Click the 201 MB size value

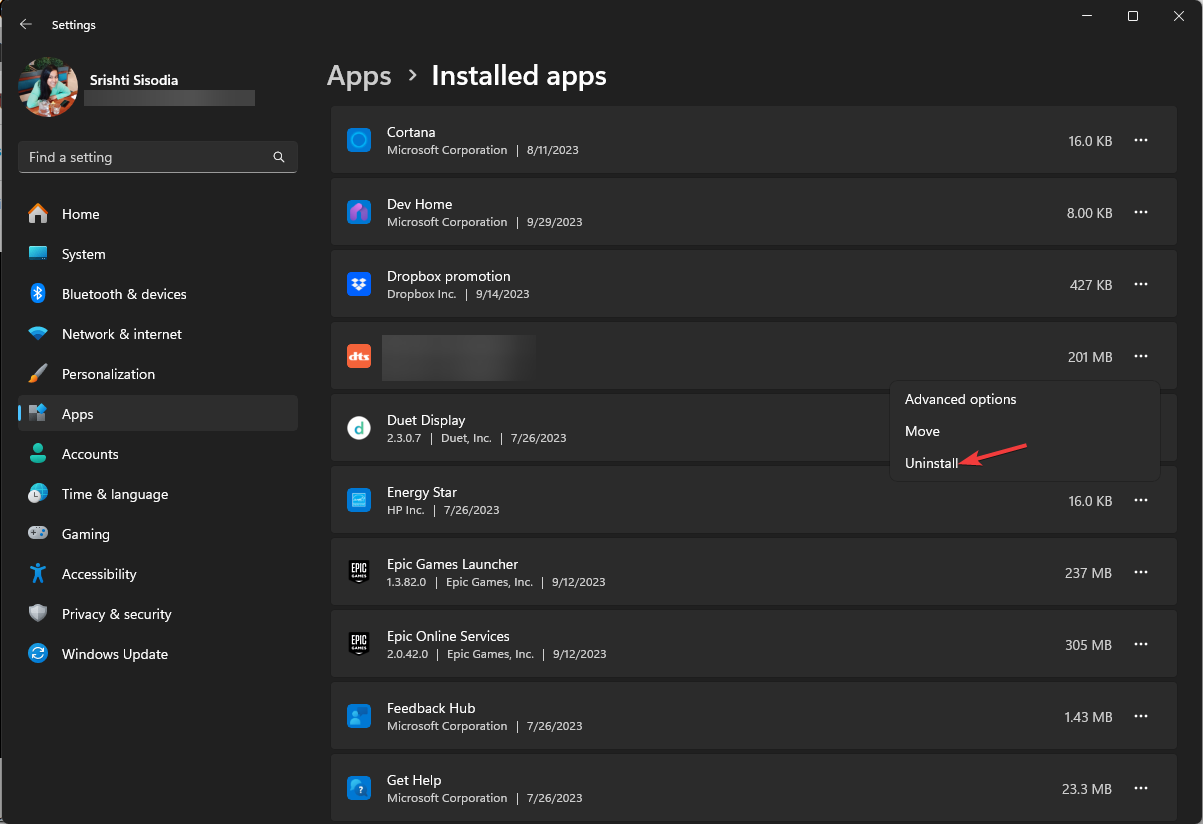click(x=1090, y=357)
